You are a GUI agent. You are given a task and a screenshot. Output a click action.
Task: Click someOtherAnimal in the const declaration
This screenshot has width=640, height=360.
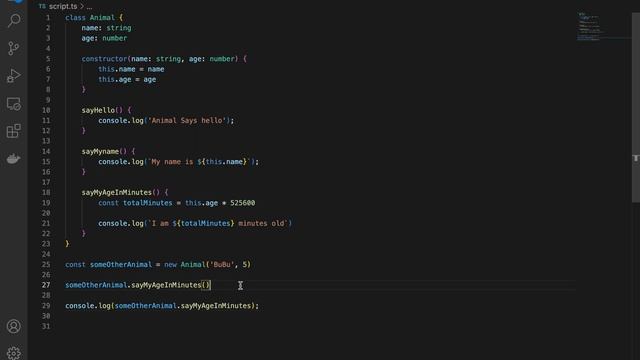[121, 264]
